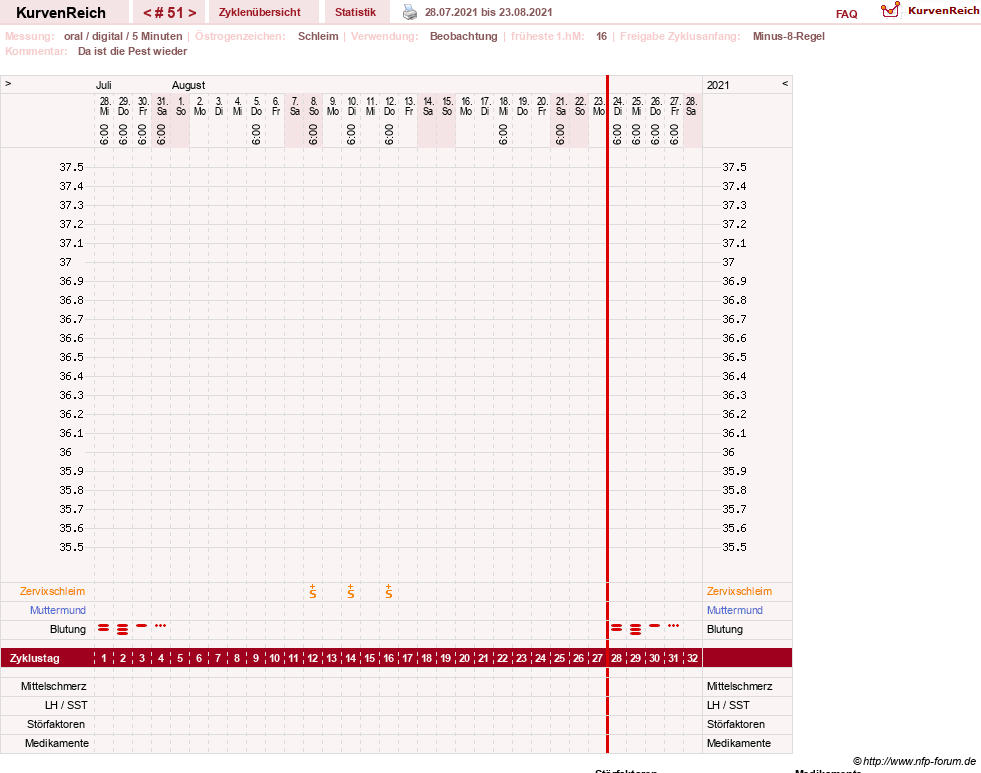
Task: Click measurement value oral / digital / 5 Minuten
Action: 123,36
